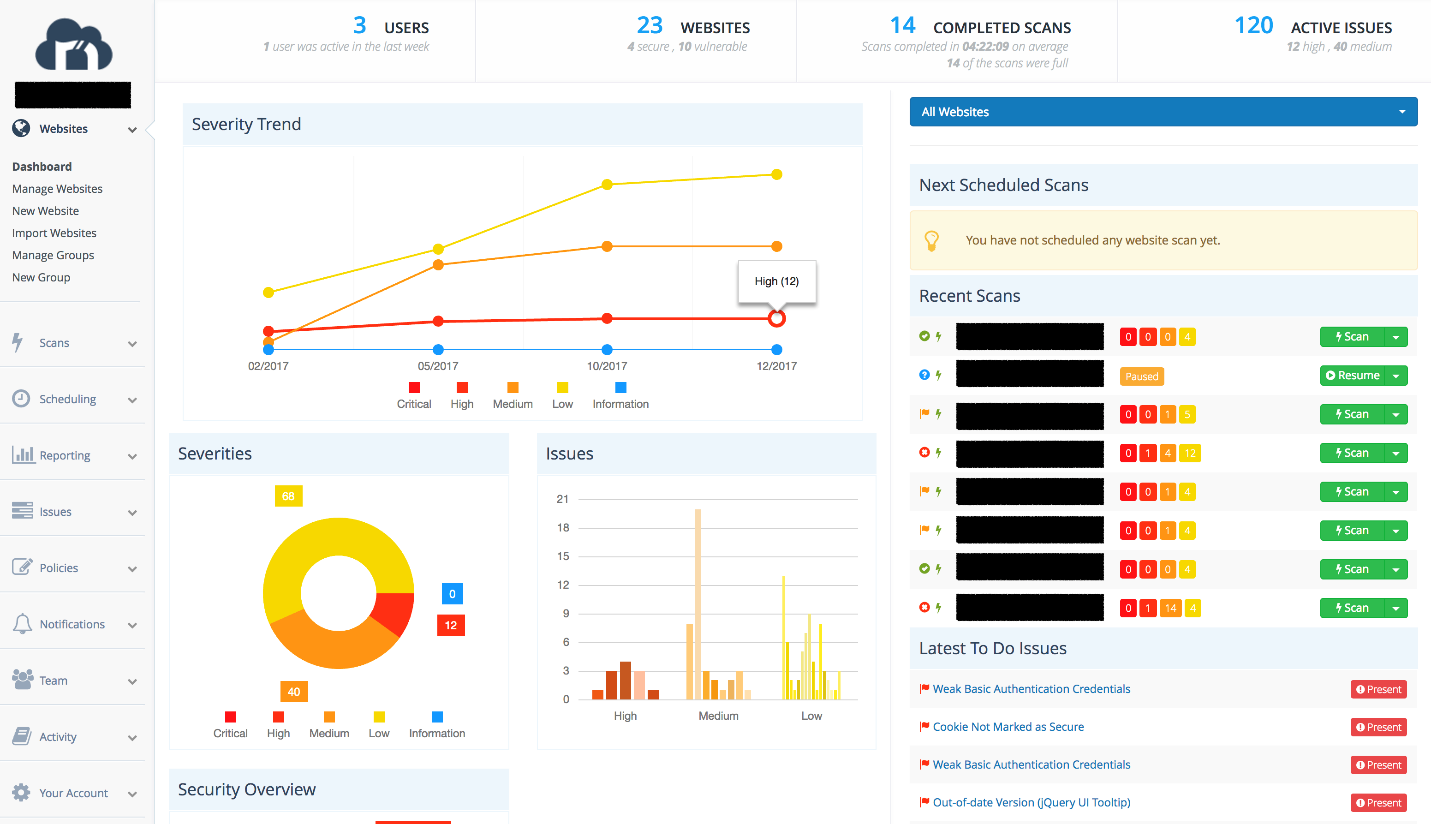Click the Scheduling clock icon in sidebar
The height and width of the screenshot is (824, 1431).
click(x=21, y=399)
